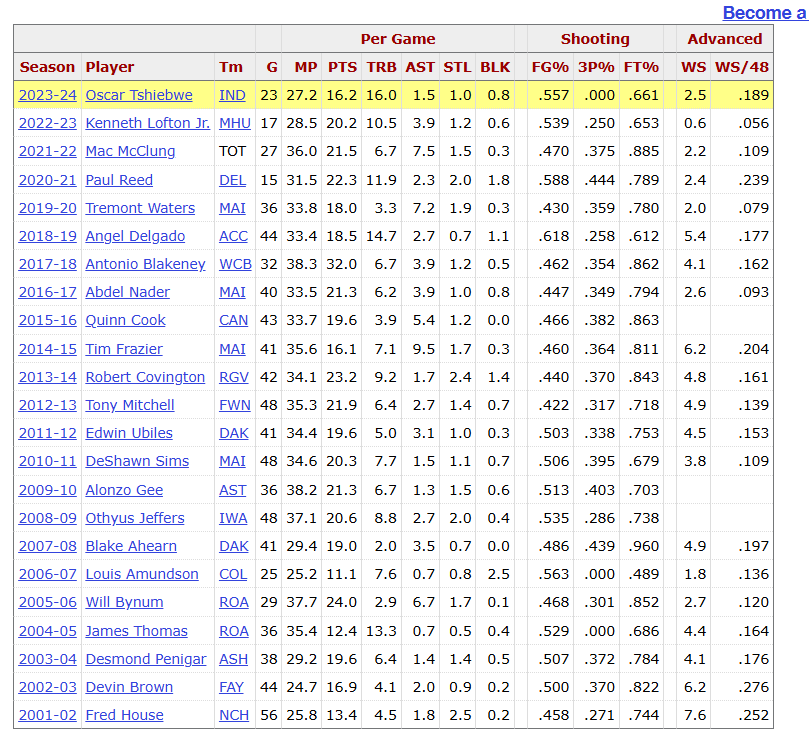Open the WCB team link

234,264
